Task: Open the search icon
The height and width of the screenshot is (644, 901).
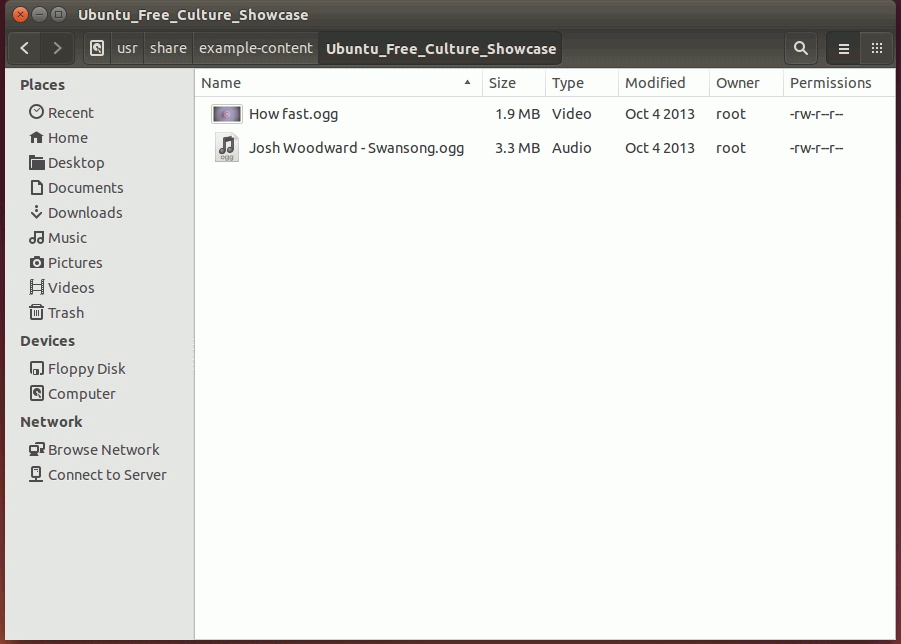Action: [800, 48]
